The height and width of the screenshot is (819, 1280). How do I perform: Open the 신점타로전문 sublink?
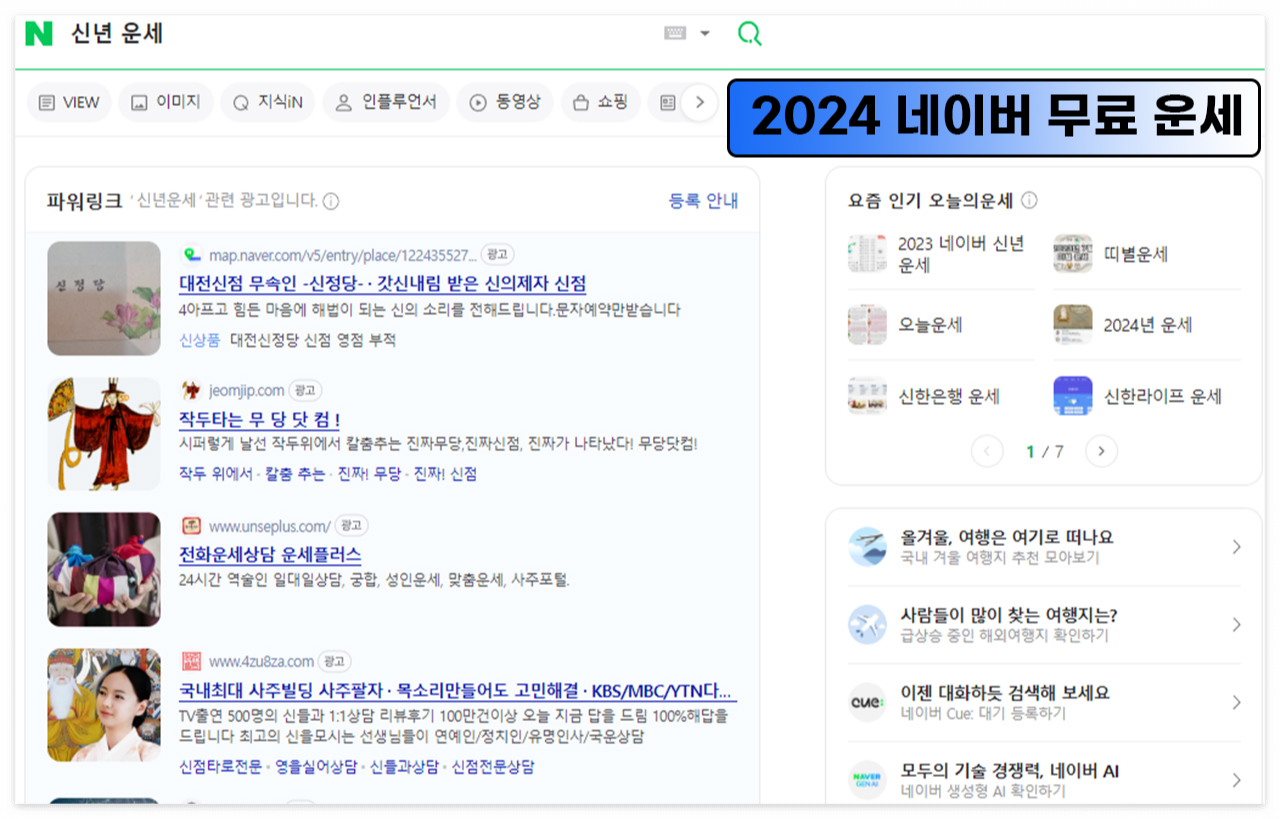point(221,767)
